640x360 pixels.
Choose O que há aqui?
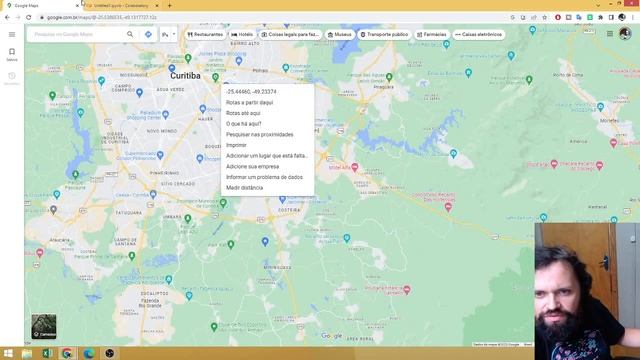(267, 124)
